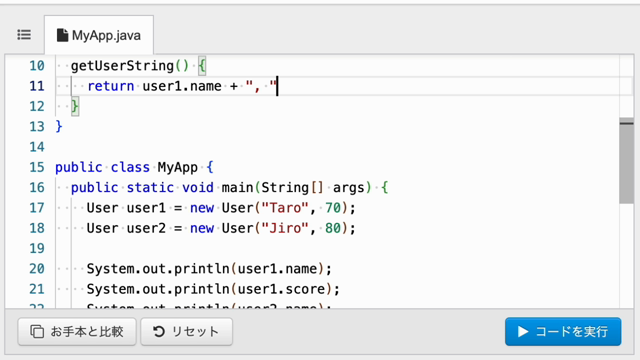The image size is (640, 360).
Task: Run the code with コードを実行
Action: [563, 331]
